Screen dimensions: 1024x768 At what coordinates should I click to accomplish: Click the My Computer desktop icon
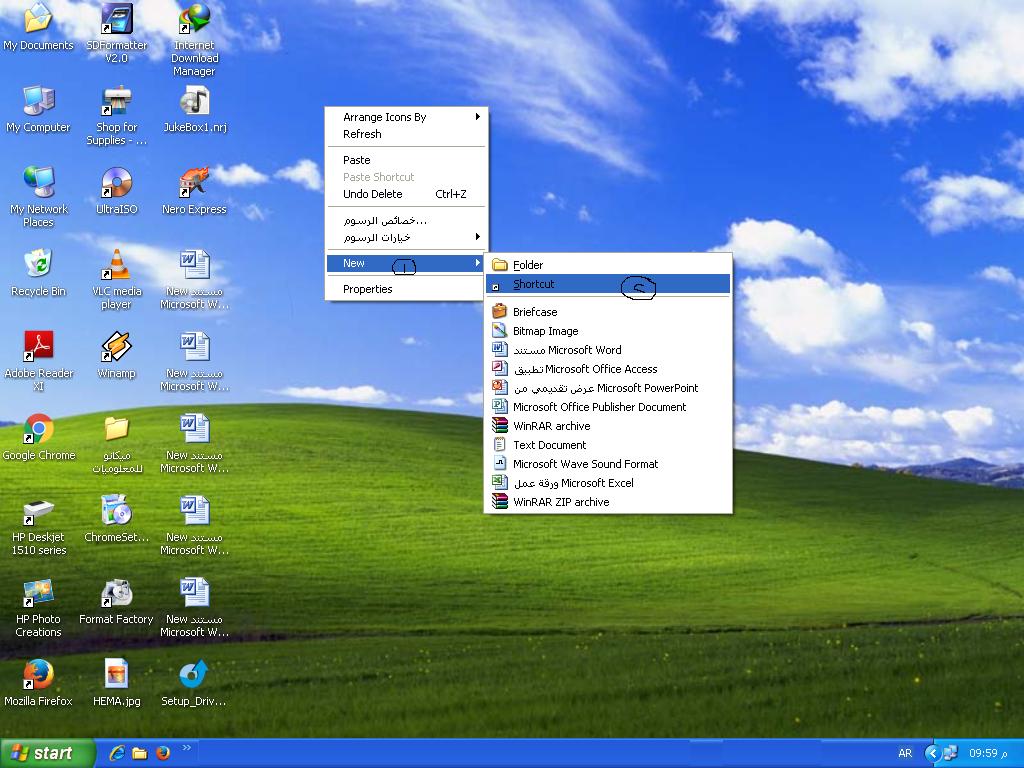tap(39, 109)
